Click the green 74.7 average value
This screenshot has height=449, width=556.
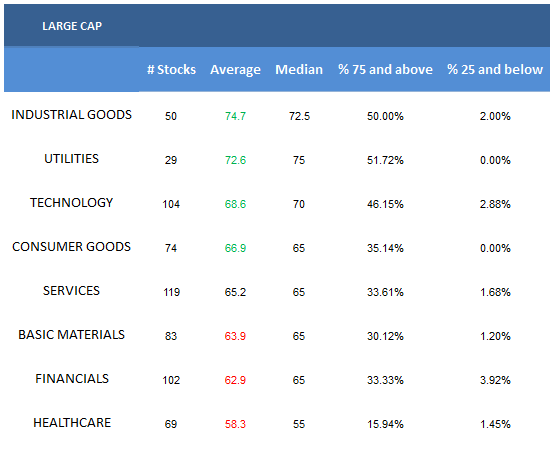point(235,116)
